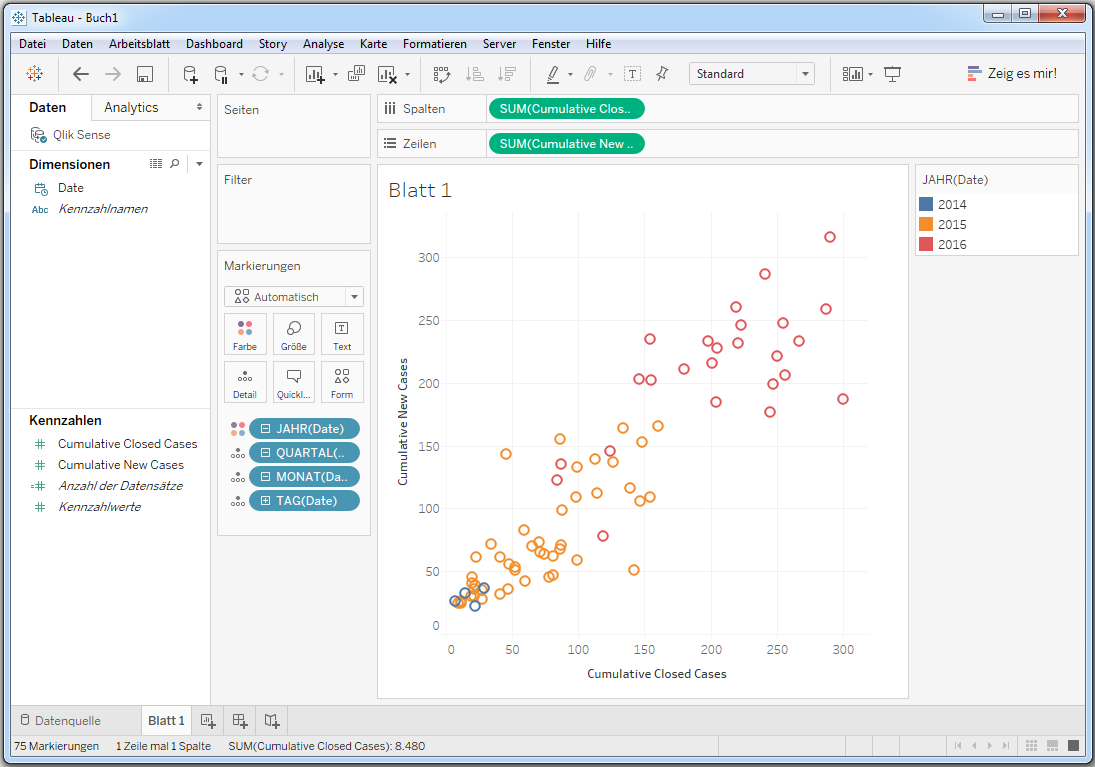This screenshot has height=767, width=1095.
Task: Click the add new data source icon
Action: [190, 74]
